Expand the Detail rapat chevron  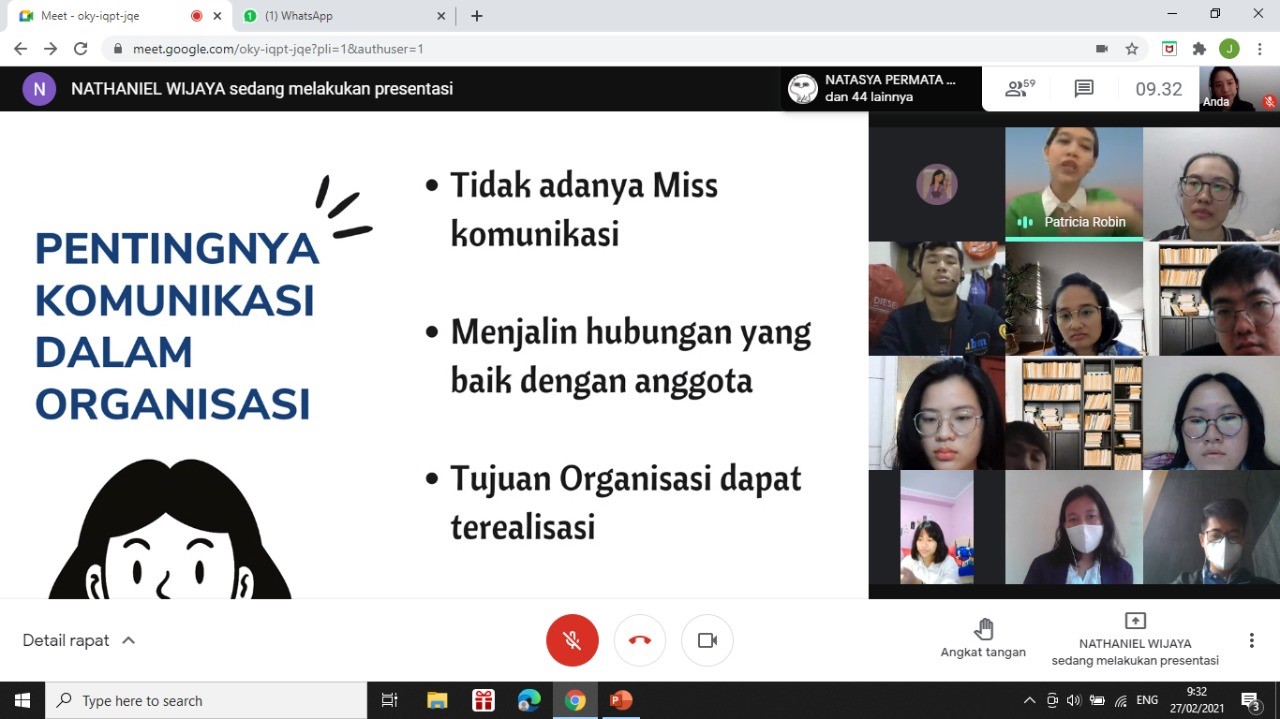128,640
